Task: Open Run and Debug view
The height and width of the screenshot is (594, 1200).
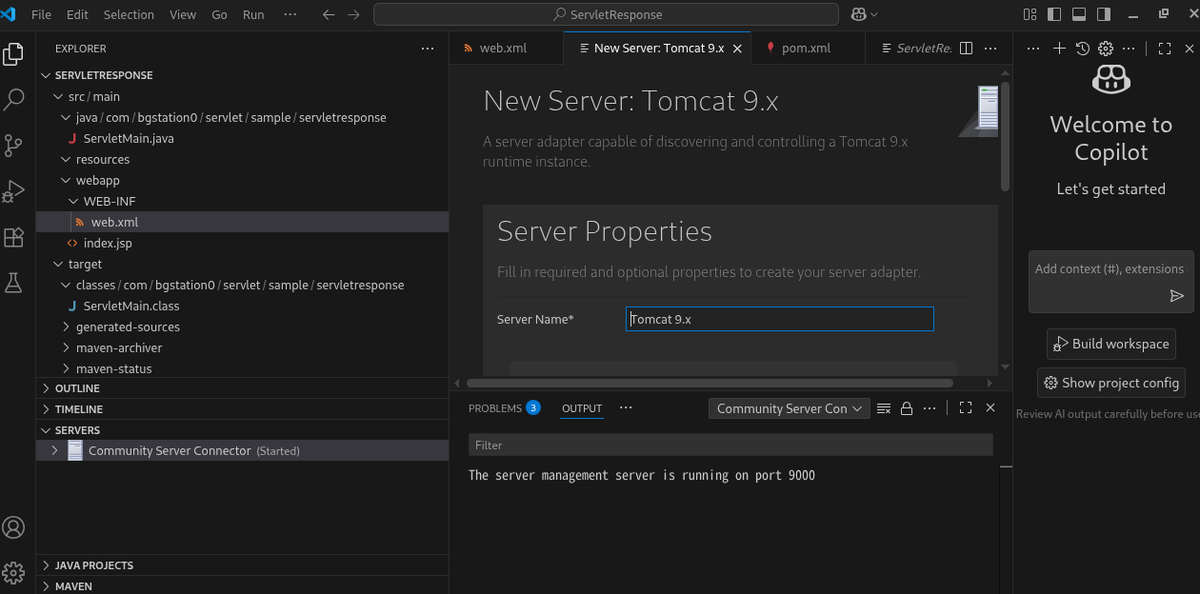Action: 14,191
